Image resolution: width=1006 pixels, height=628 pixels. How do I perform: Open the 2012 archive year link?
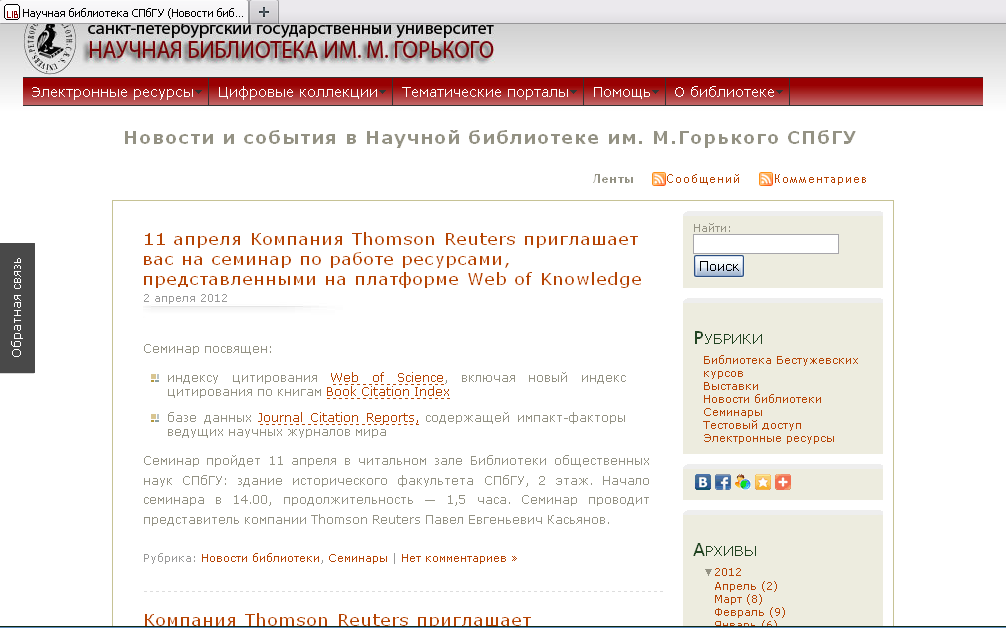click(x=728, y=572)
